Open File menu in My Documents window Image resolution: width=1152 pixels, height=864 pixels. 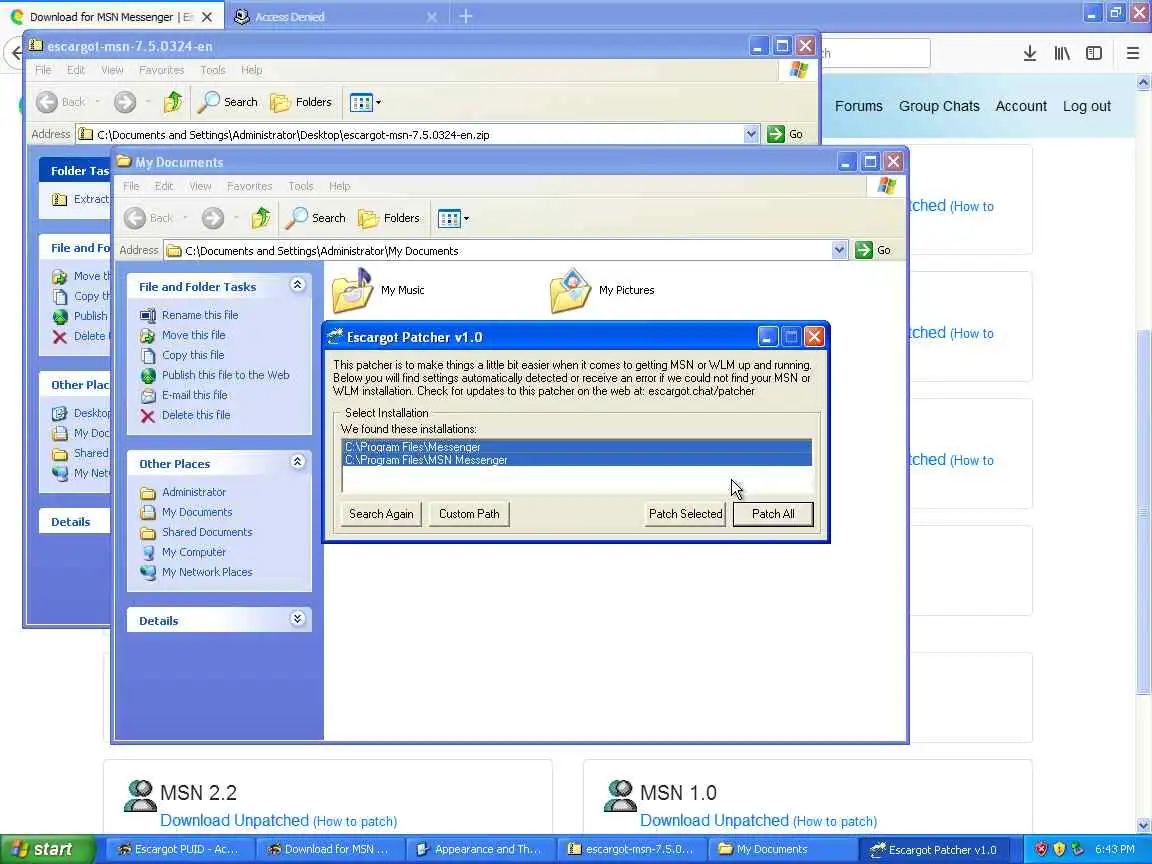131,186
